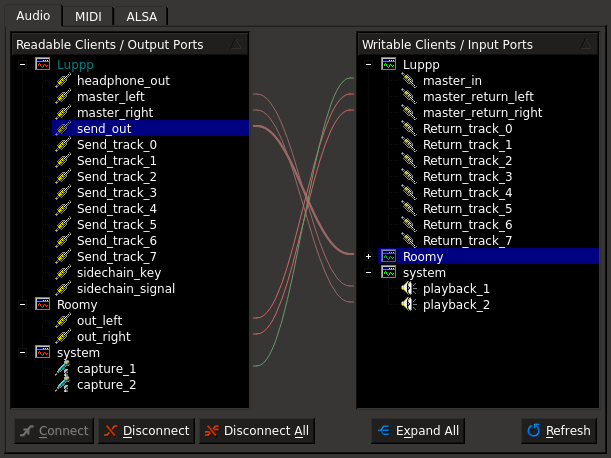The width and height of the screenshot is (611, 458).
Task: Click the master_in input plug icon
Action: pyautogui.click(x=409, y=81)
